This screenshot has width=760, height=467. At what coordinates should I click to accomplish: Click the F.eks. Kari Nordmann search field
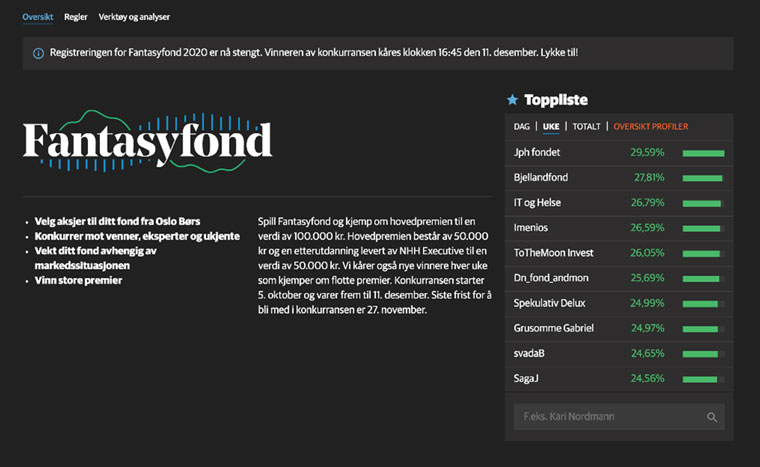click(619, 417)
